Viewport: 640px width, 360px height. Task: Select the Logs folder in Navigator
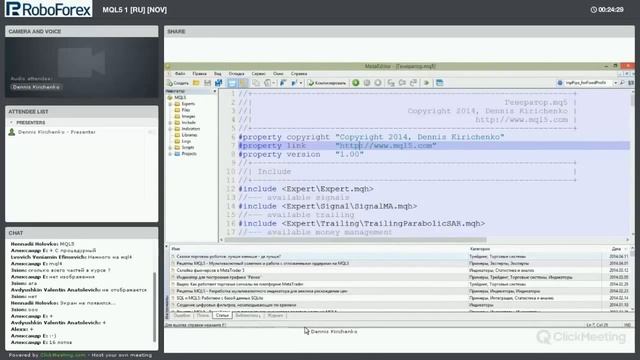(186, 141)
